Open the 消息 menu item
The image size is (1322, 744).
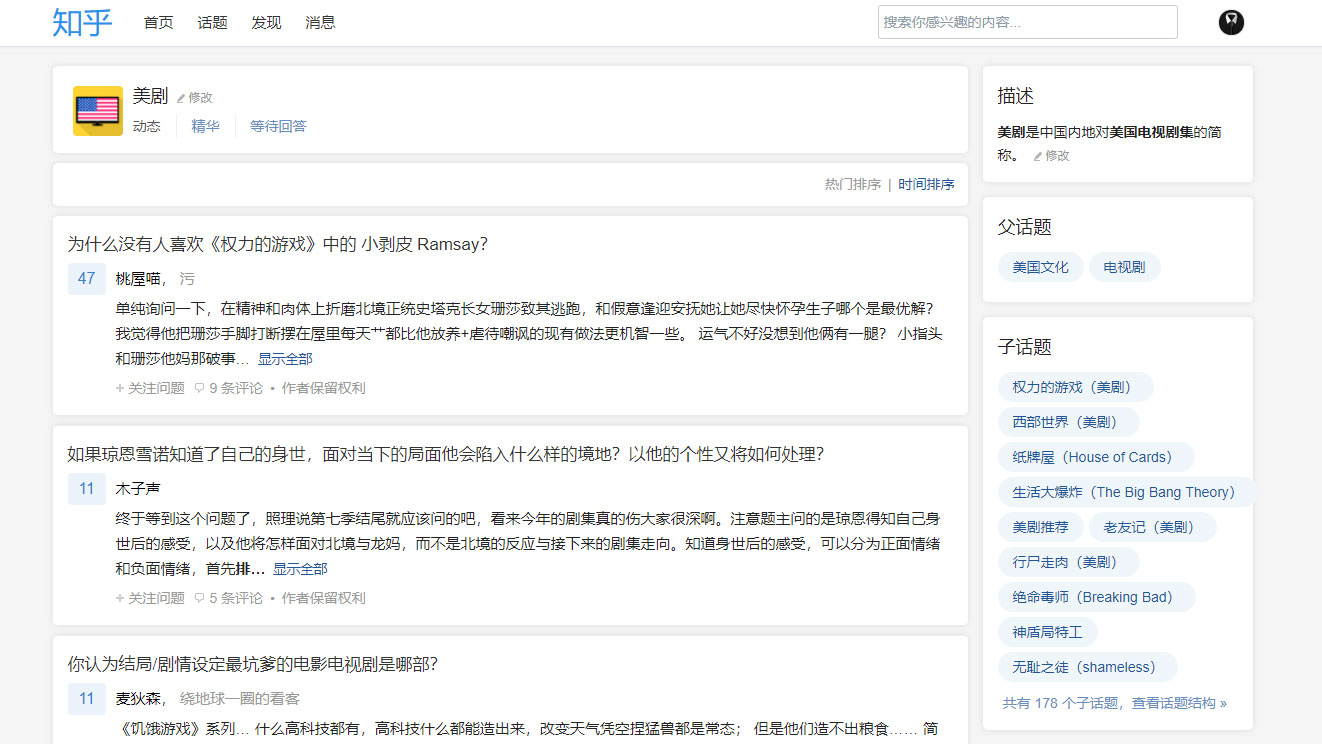[320, 22]
